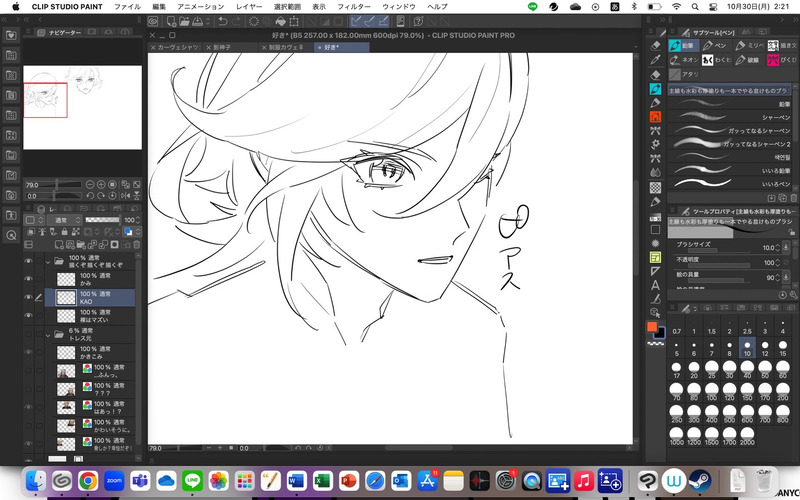The height and width of the screenshot is (500, 800).
Task: Toggle visibility of the KAO layer
Action: click(29, 297)
